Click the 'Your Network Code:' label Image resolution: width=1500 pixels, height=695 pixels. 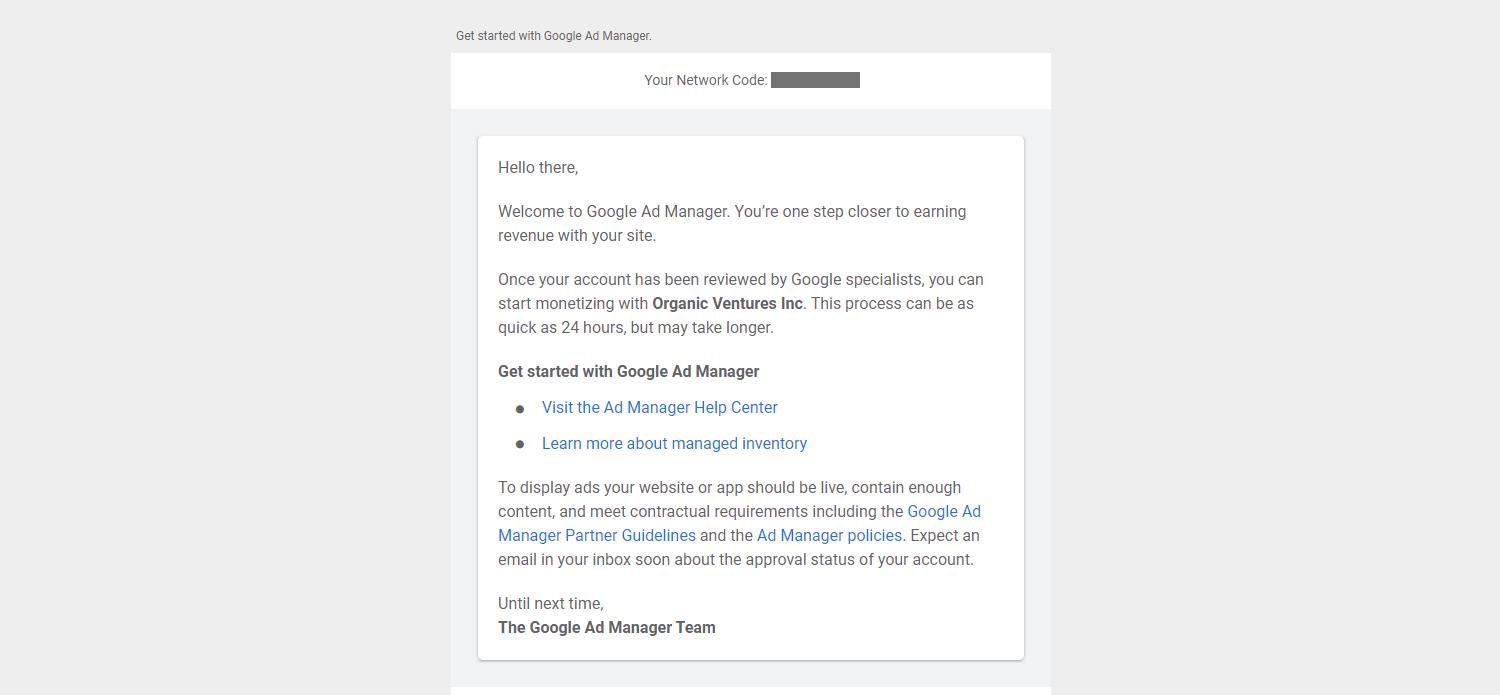click(x=705, y=80)
